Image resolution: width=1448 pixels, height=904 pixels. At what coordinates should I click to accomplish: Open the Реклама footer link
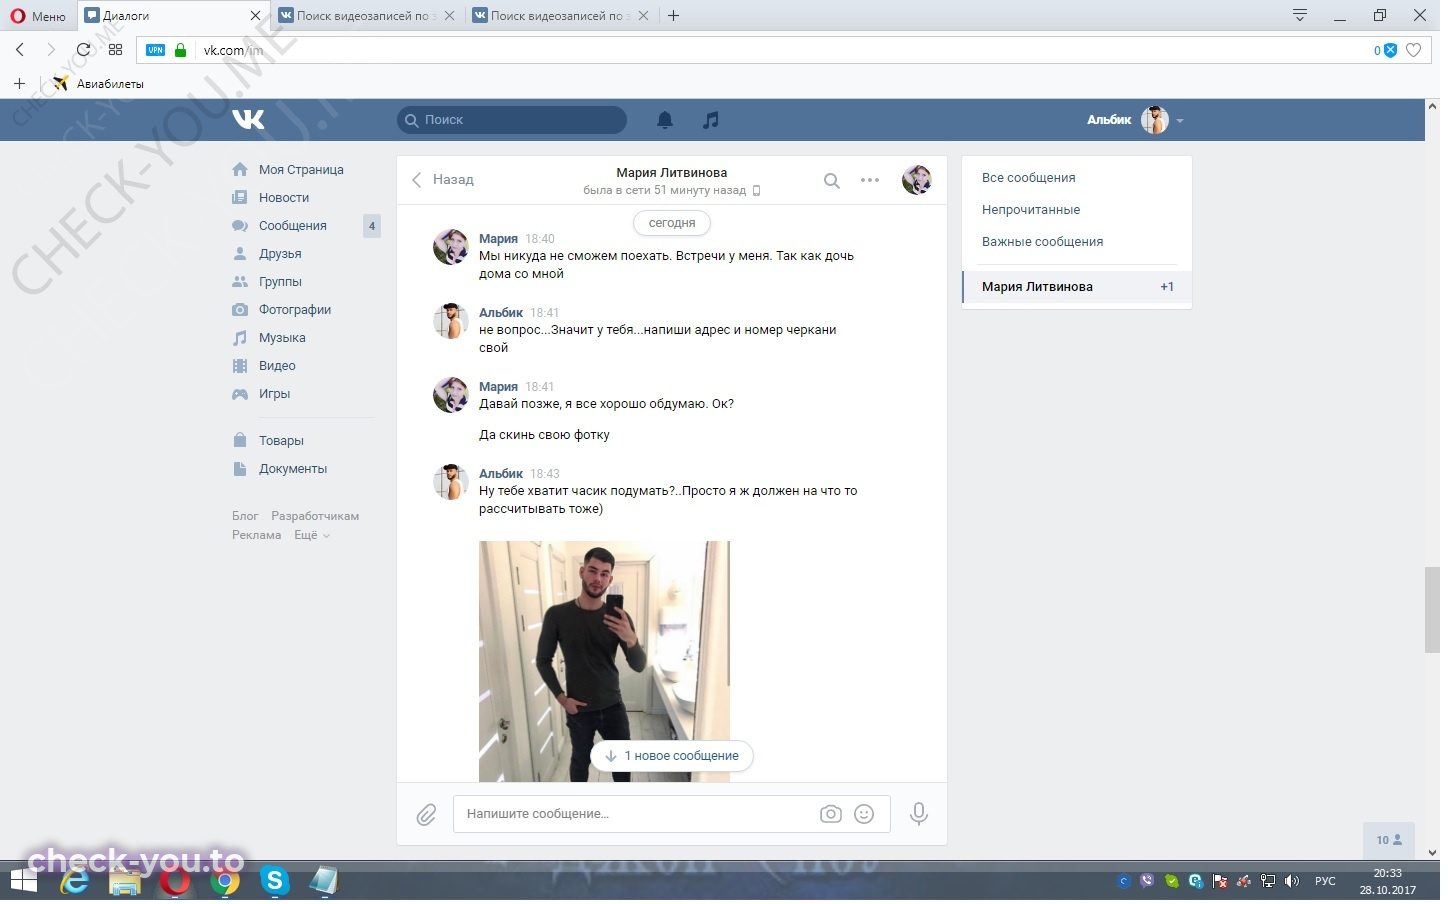tap(257, 535)
